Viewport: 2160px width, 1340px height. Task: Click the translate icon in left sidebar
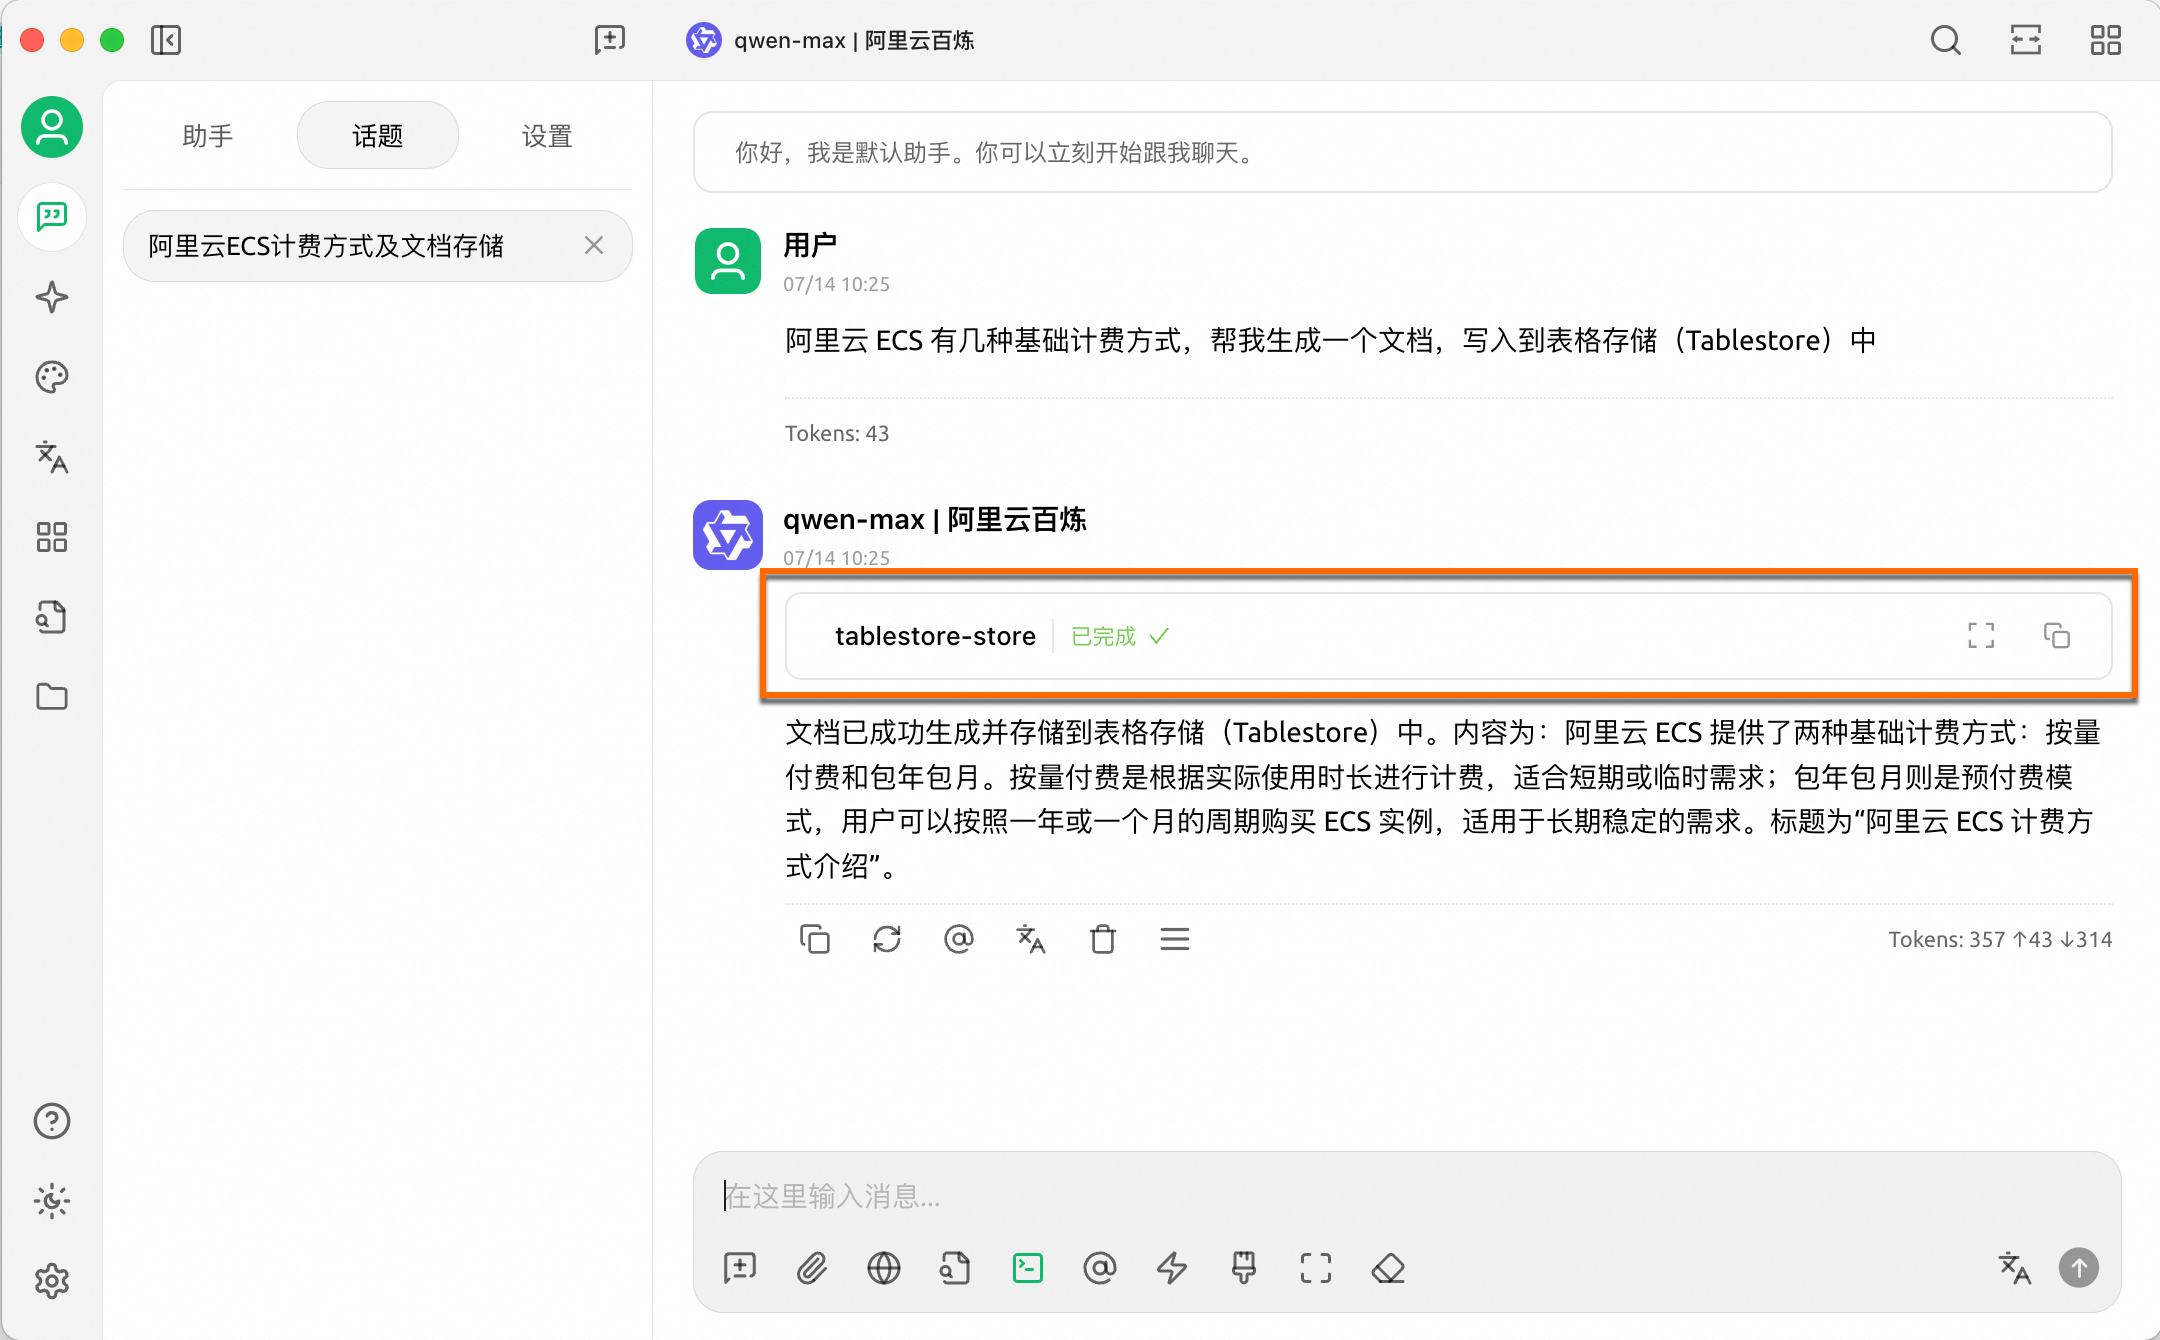coord(52,457)
